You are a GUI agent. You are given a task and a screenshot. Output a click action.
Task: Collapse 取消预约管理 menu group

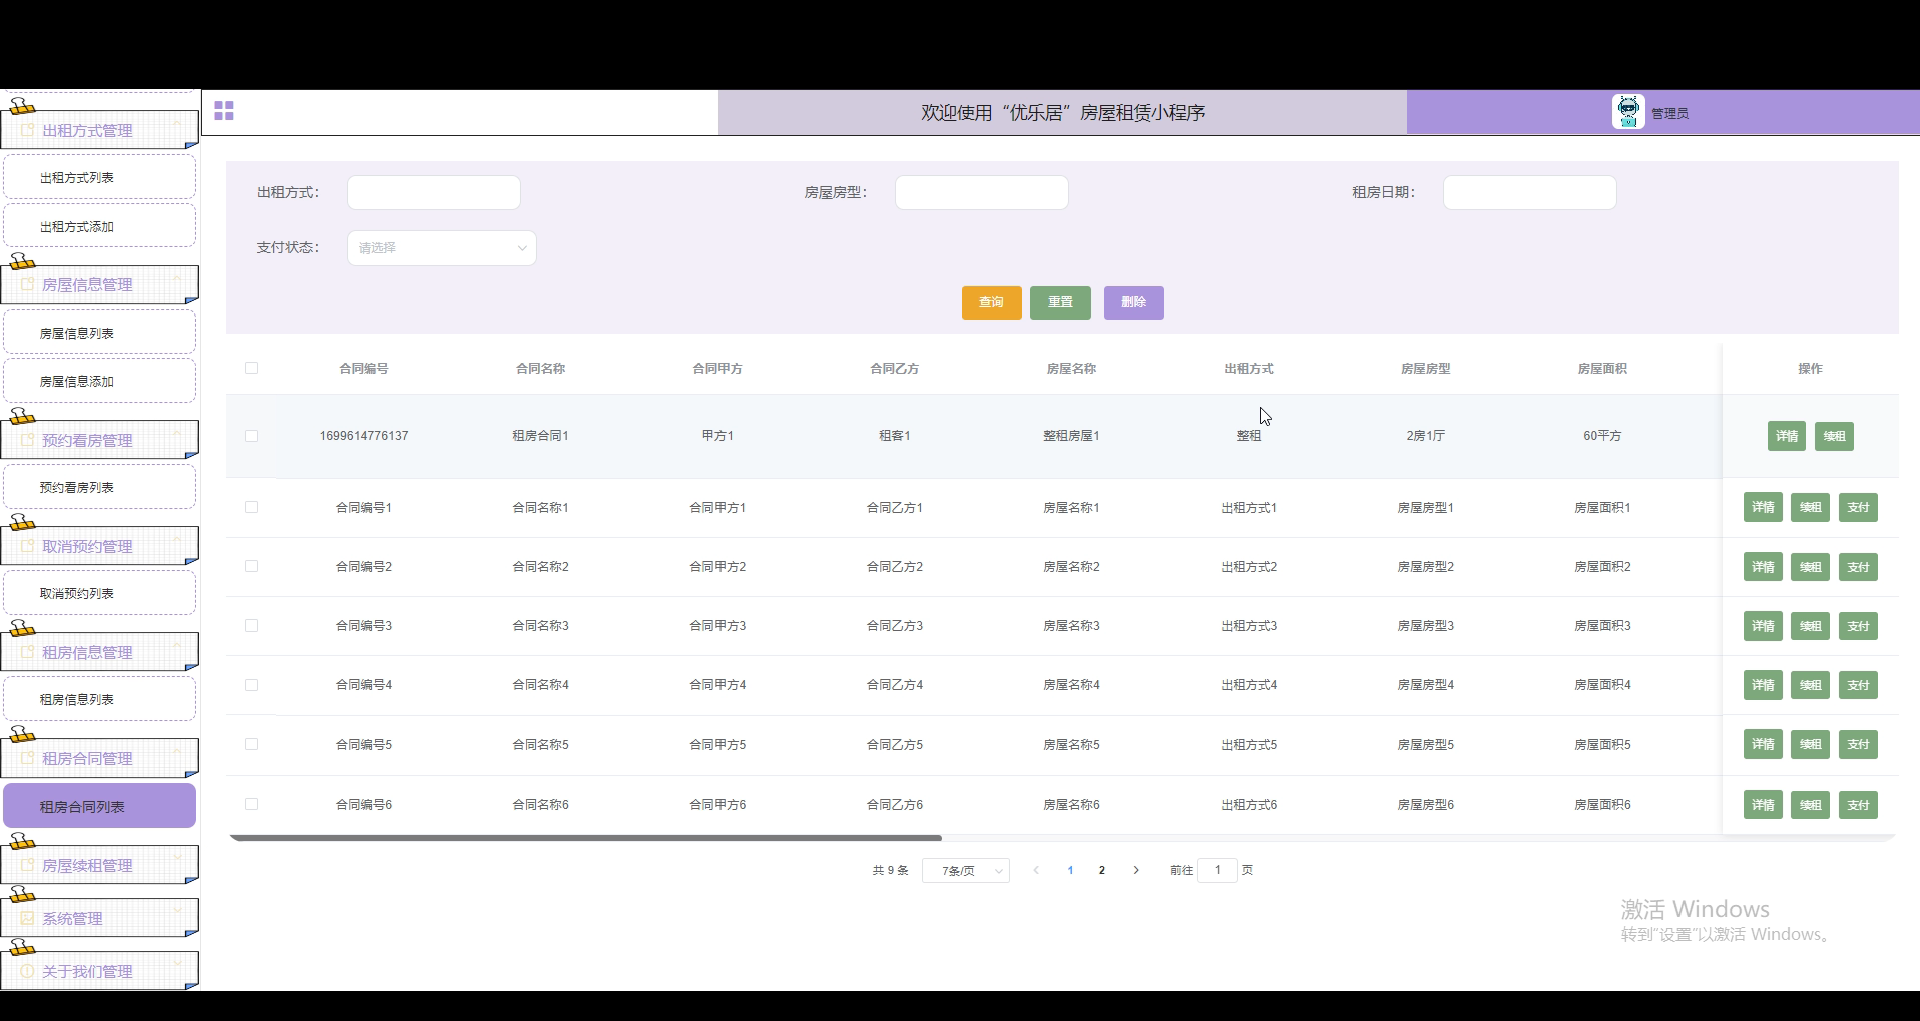click(x=100, y=547)
